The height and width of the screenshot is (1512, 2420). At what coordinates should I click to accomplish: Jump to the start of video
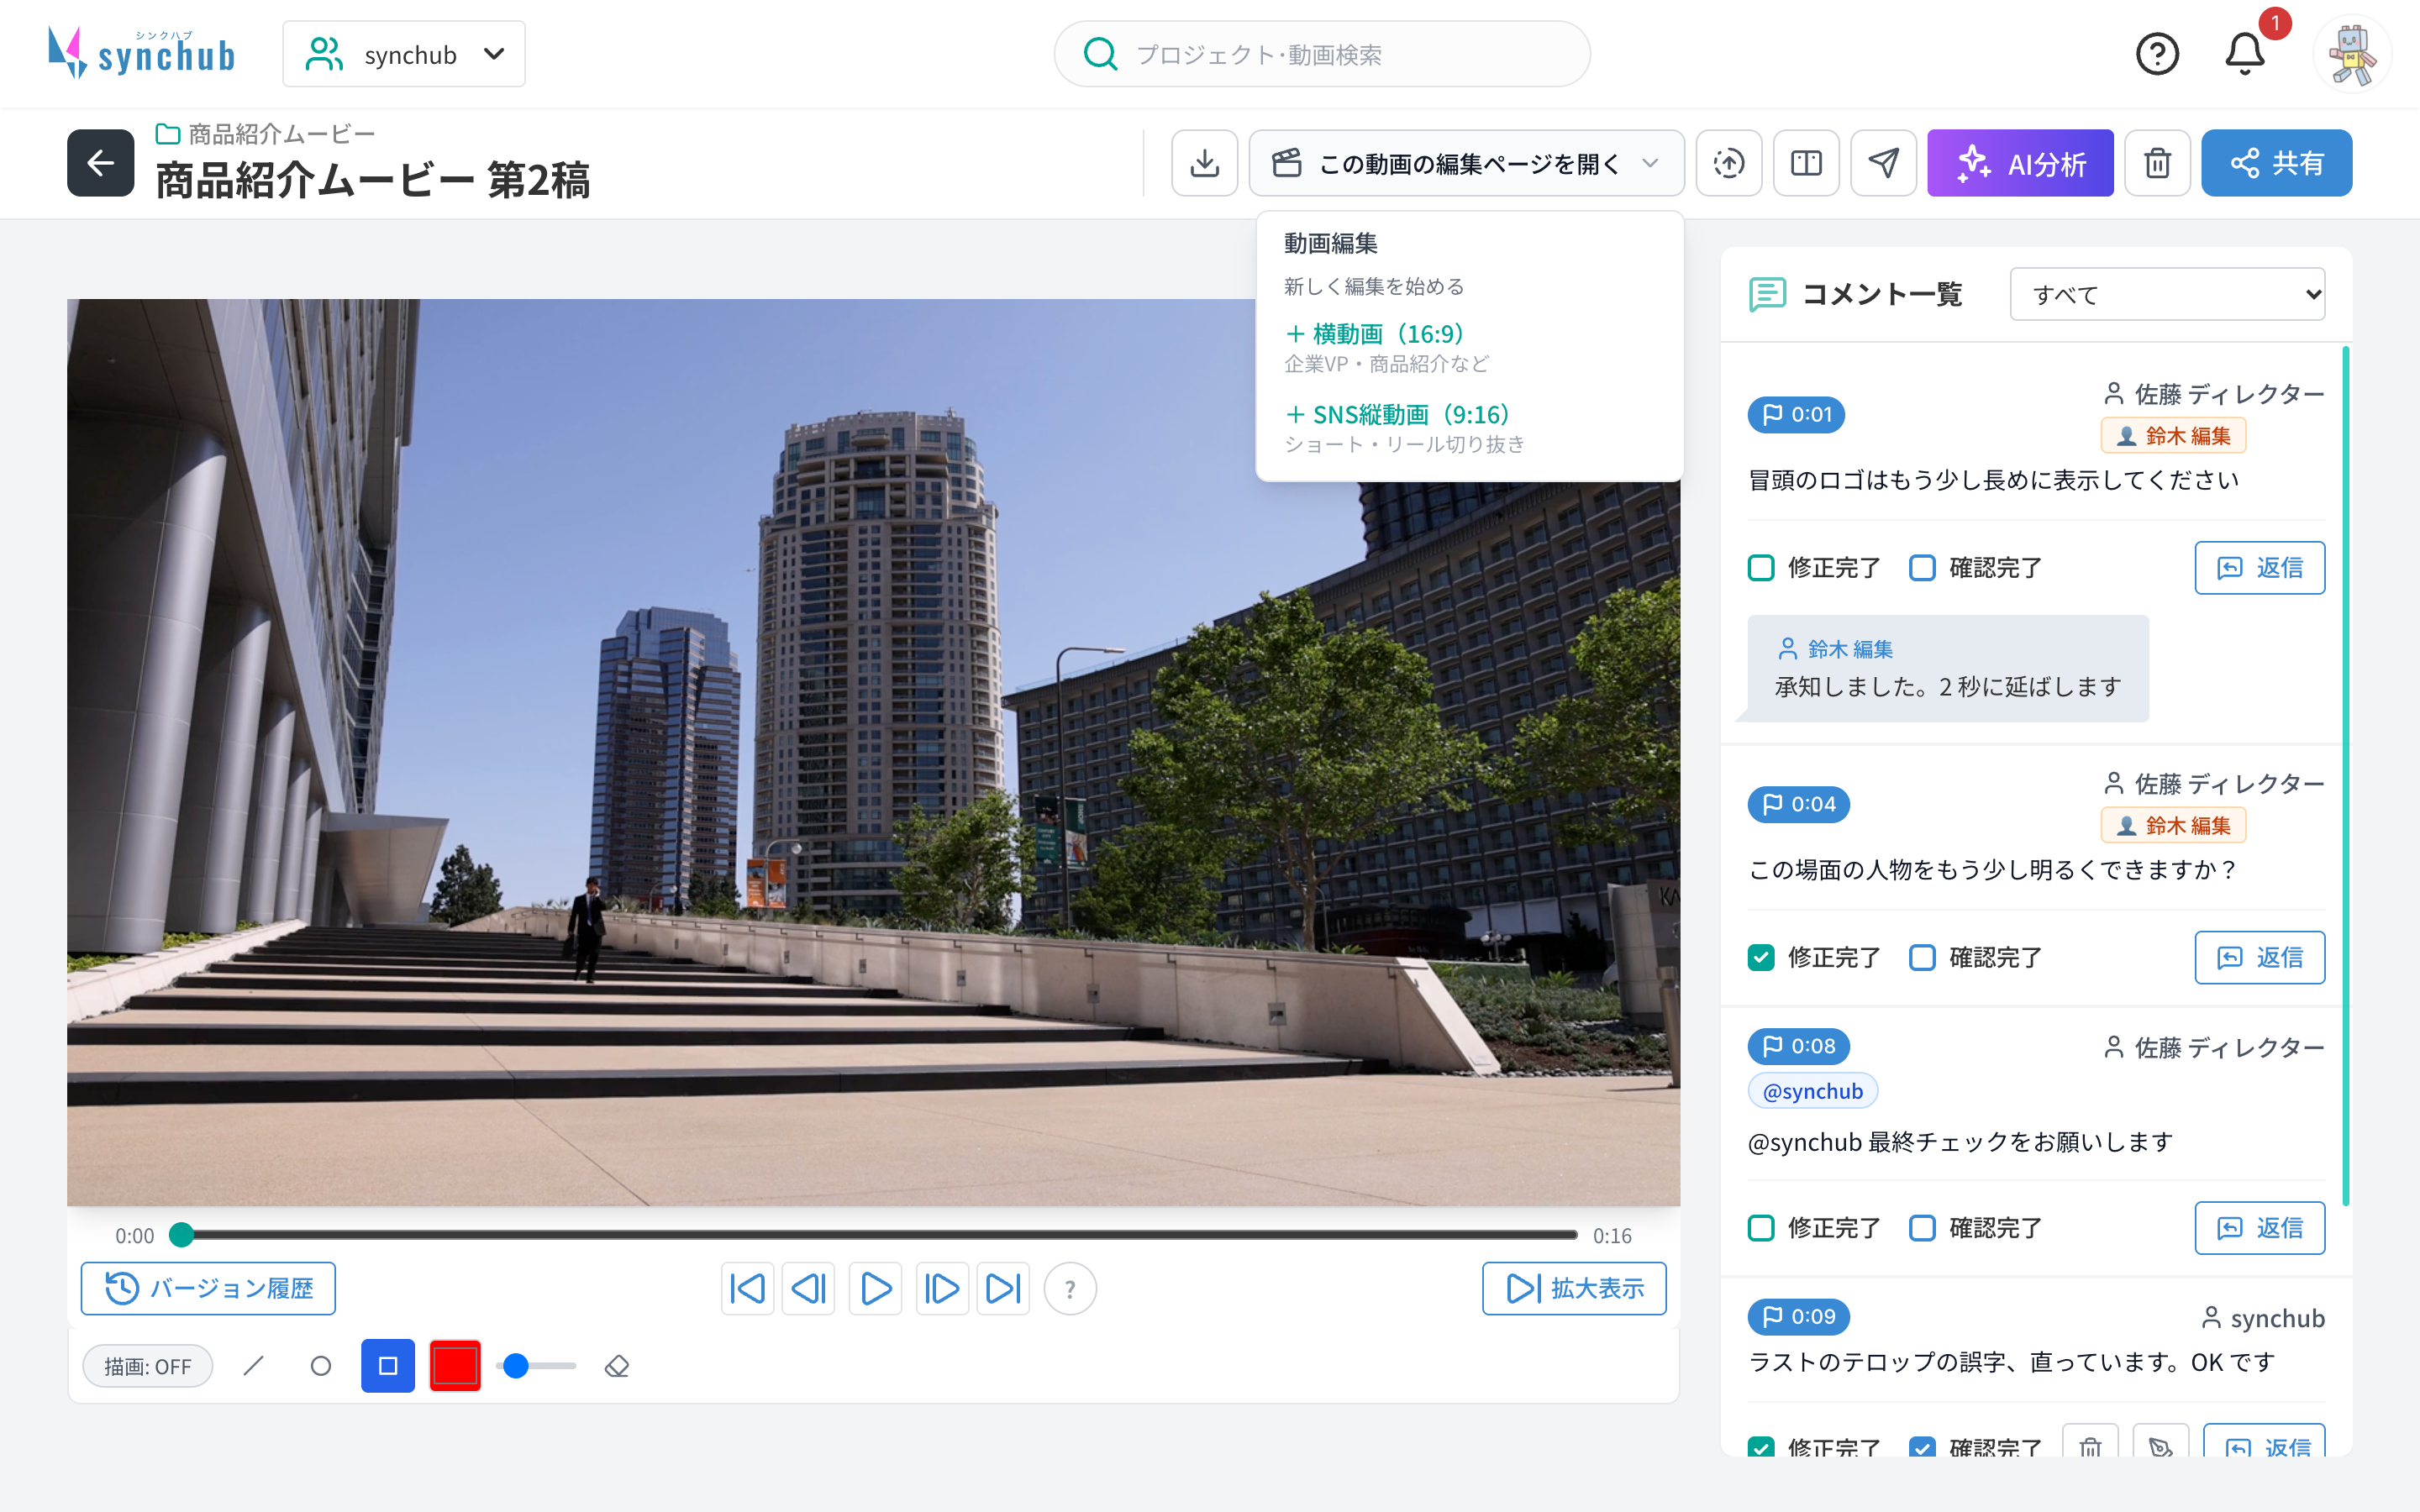click(748, 1288)
